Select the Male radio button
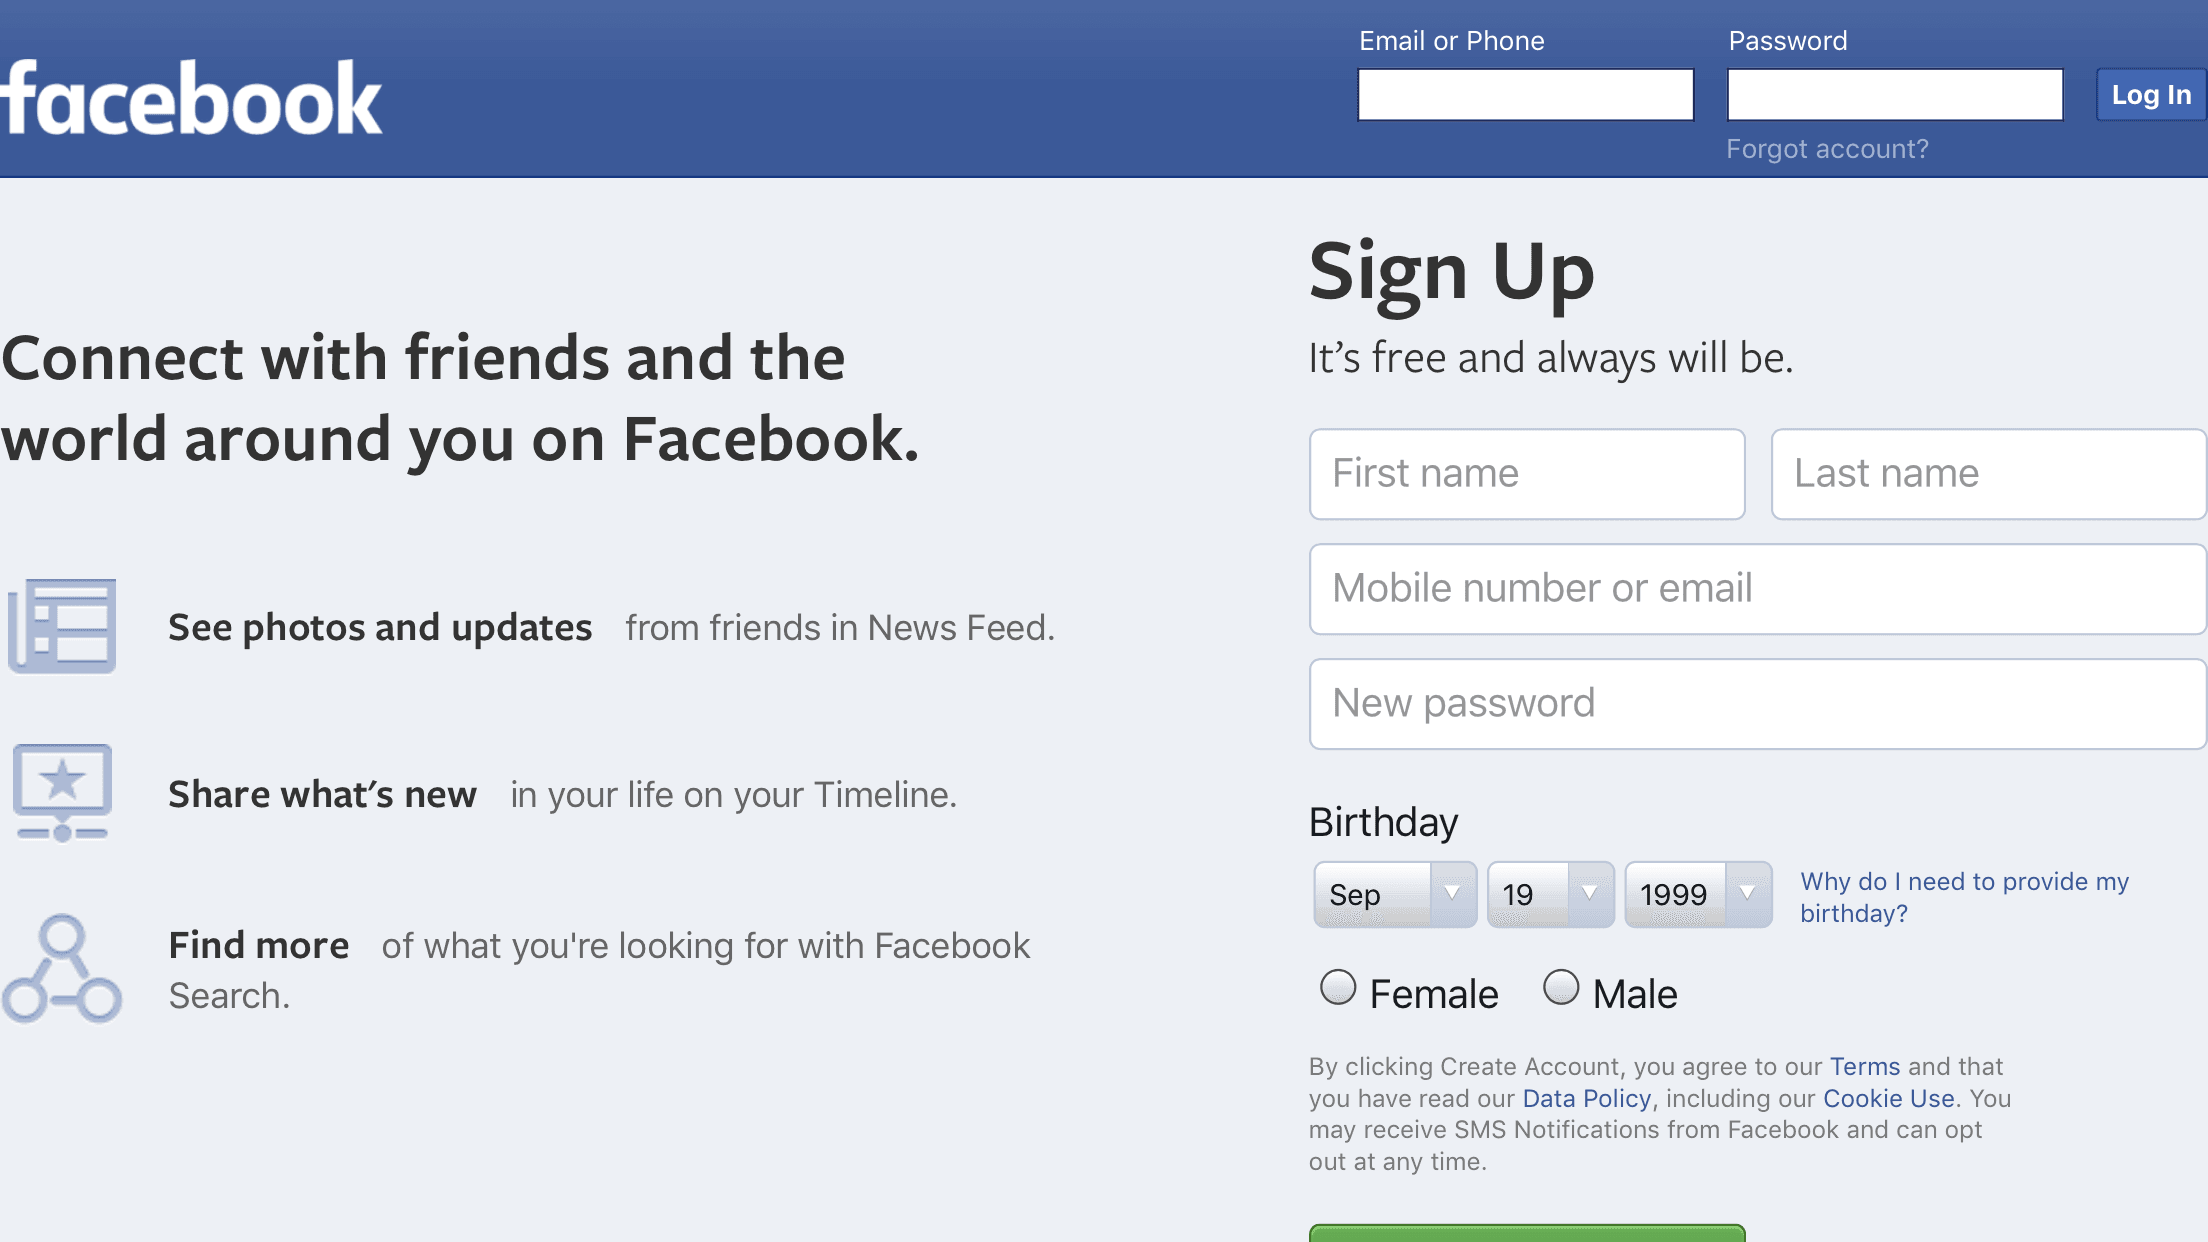Image resolution: width=2208 pixels, height=1242 pixels. click(1561, 988)
